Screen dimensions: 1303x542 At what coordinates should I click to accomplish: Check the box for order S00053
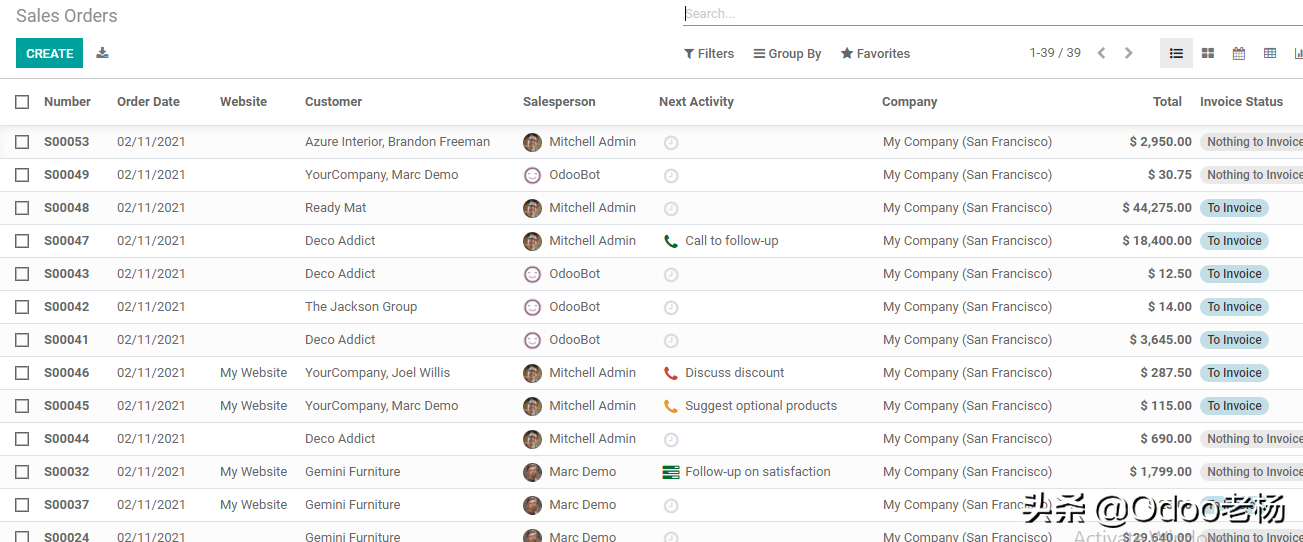click(22, 142)
